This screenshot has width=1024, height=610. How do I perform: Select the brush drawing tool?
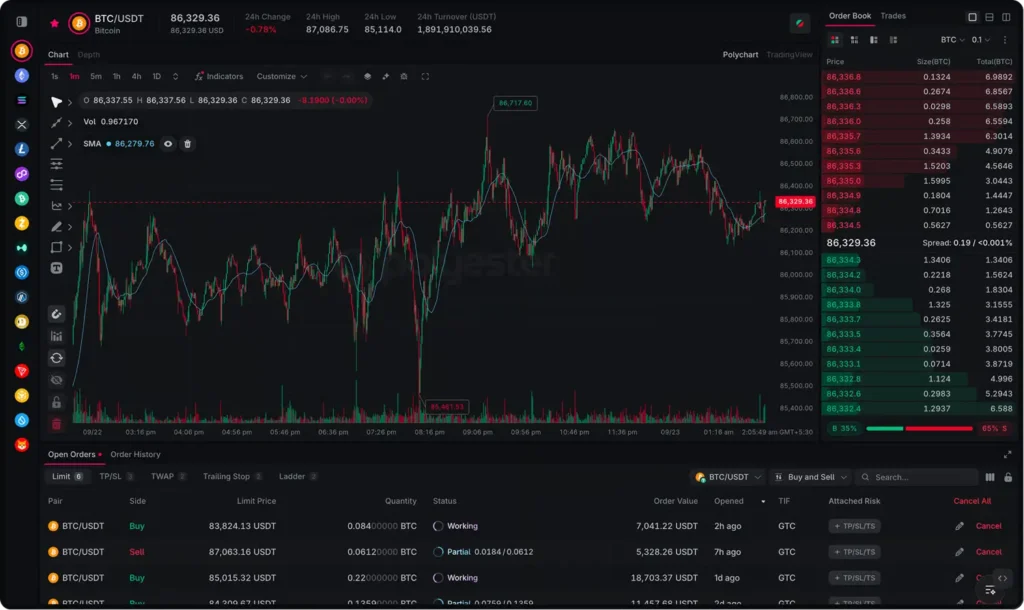(56, 227)
